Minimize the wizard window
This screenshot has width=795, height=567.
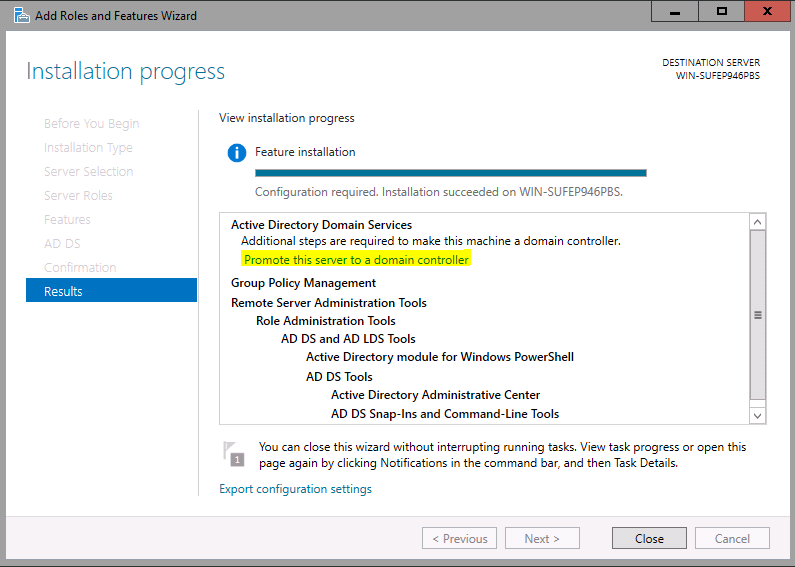pyautogui.click(x=675, y=12)
